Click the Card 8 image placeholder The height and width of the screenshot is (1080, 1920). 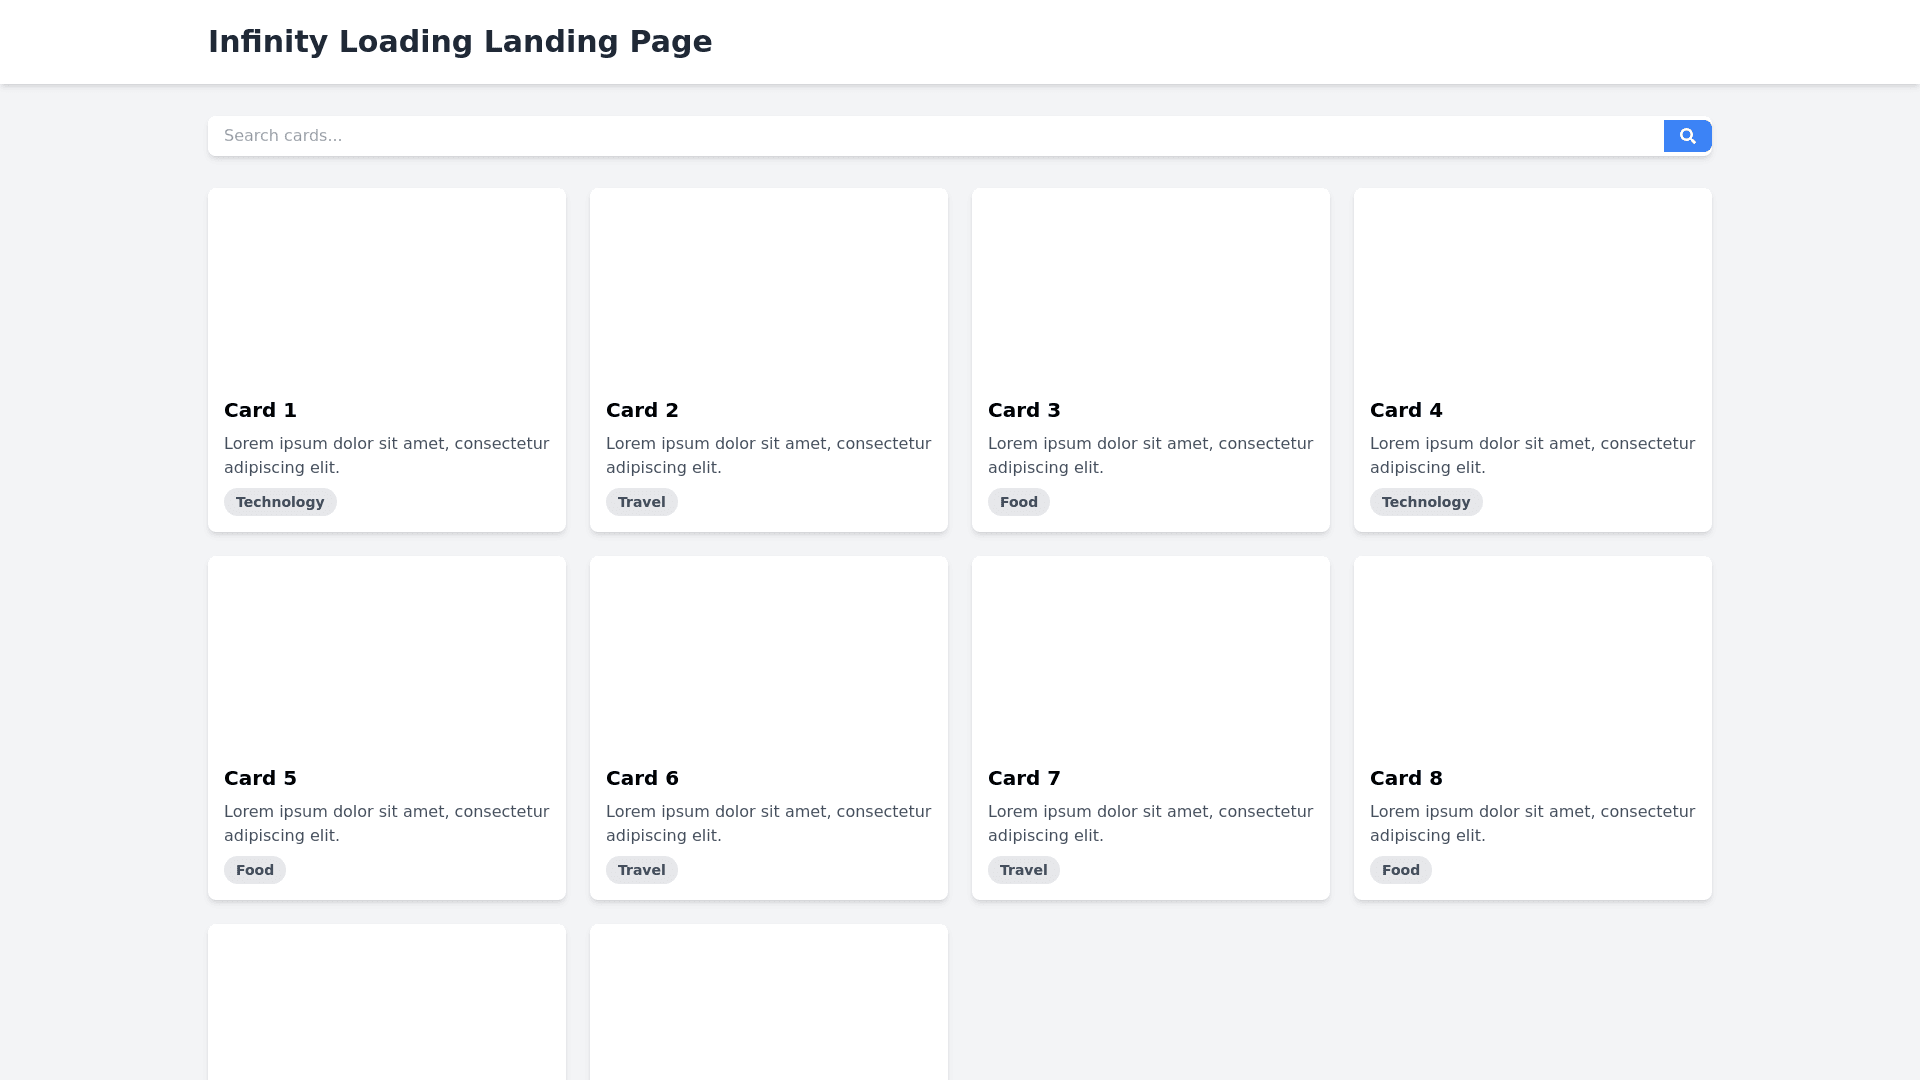[x=1533, y=652]
